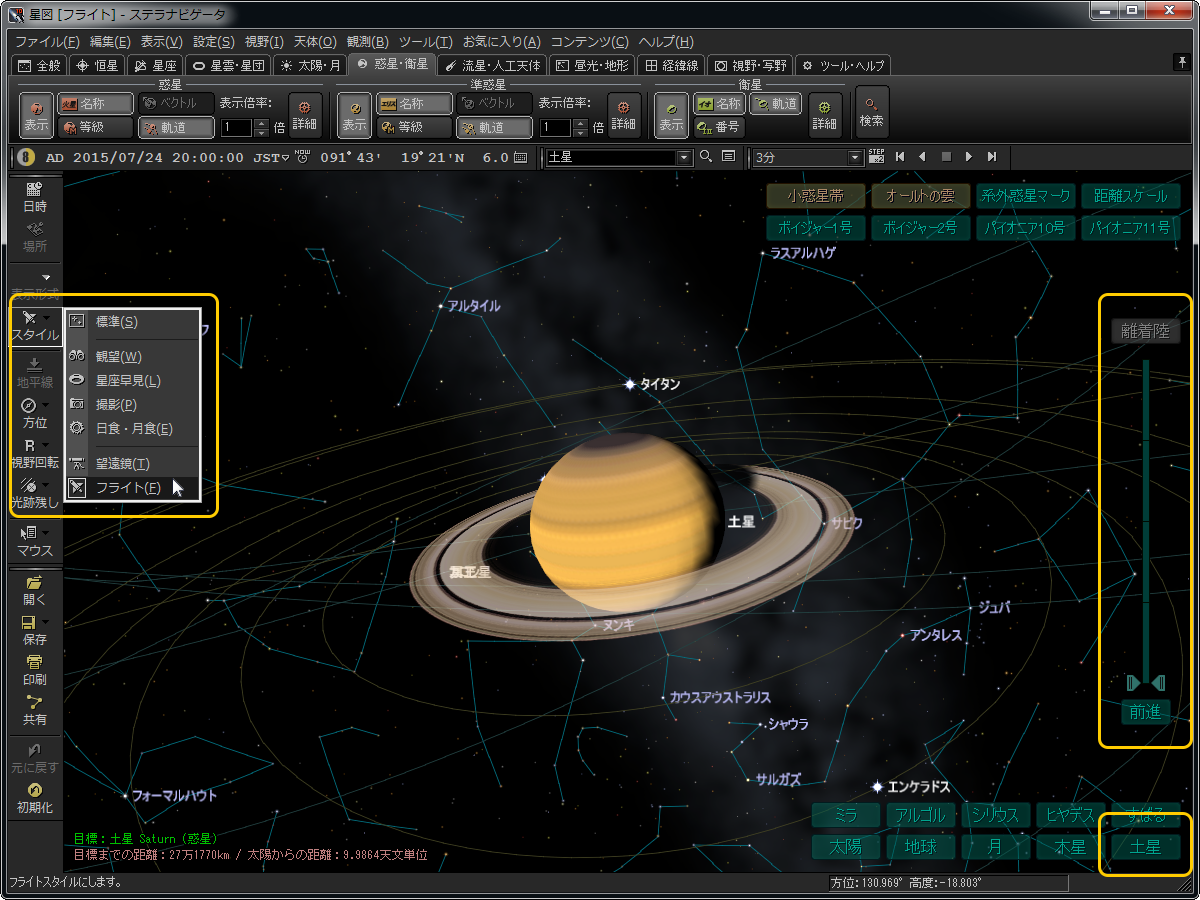Click the 前進 forward button
1200x900 pixels.
click(x=1146, y=712)
